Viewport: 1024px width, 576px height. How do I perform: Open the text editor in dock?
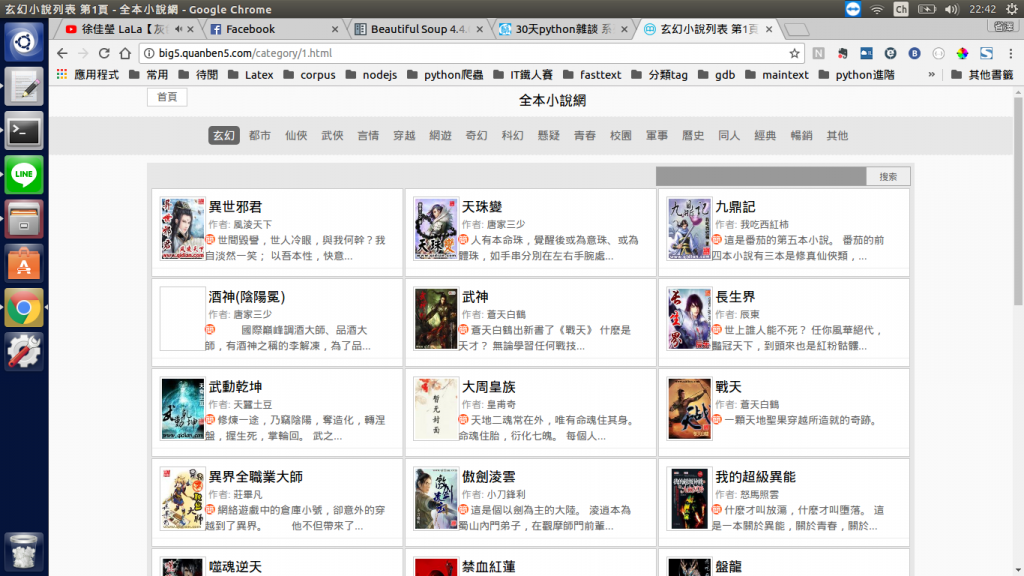(x=24, y=87)
